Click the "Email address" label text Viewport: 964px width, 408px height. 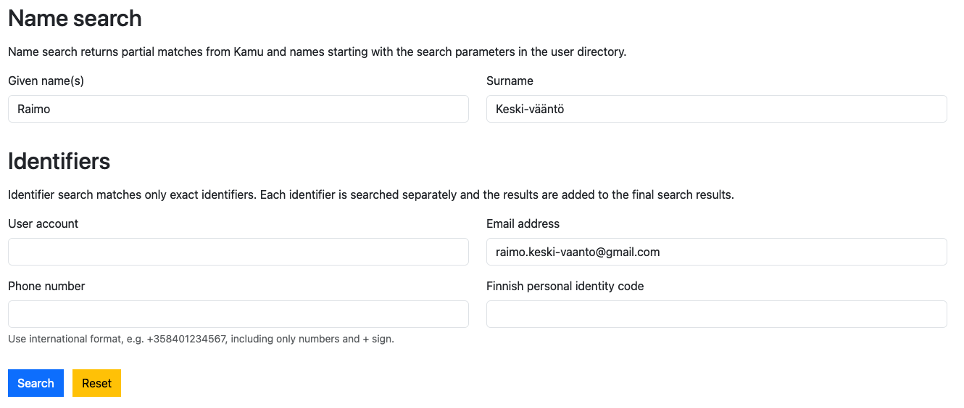(x=523, y=223)
